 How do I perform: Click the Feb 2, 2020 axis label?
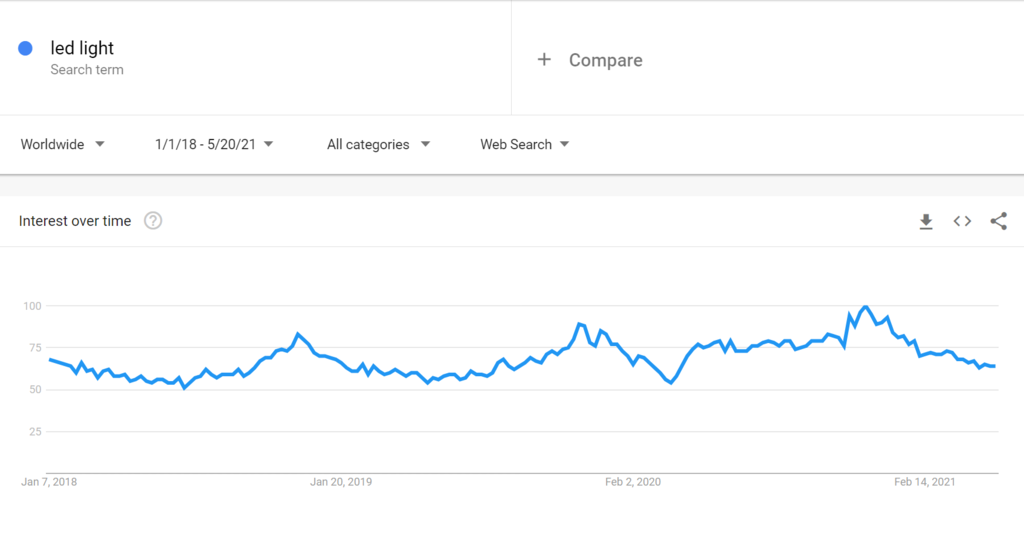click(x=633, y=482)
